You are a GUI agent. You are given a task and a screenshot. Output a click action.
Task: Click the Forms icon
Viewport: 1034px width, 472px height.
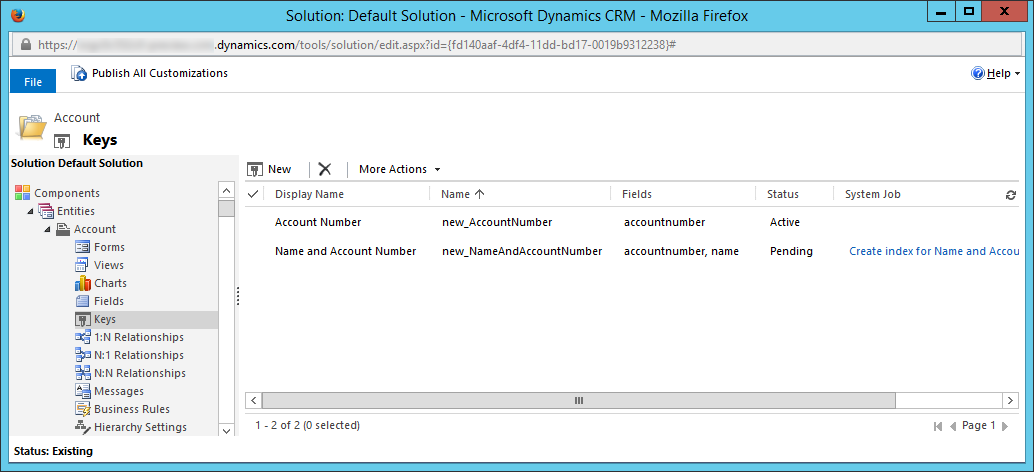click(82, 247)
